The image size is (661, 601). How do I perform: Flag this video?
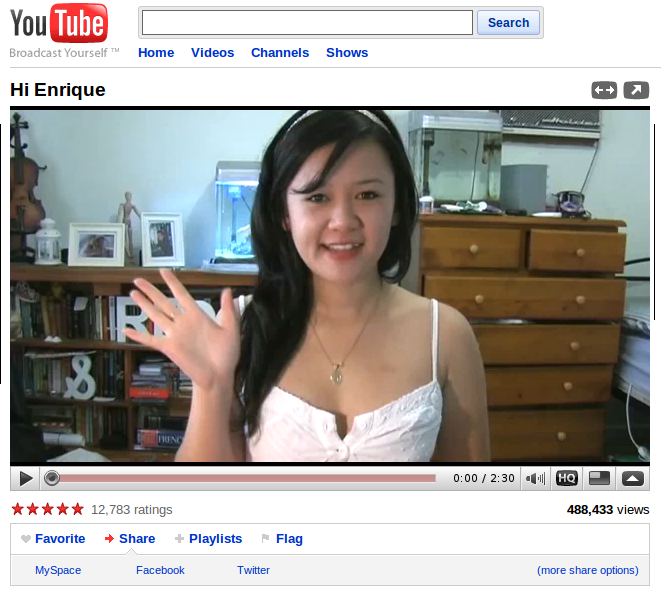tap(289, 539)
